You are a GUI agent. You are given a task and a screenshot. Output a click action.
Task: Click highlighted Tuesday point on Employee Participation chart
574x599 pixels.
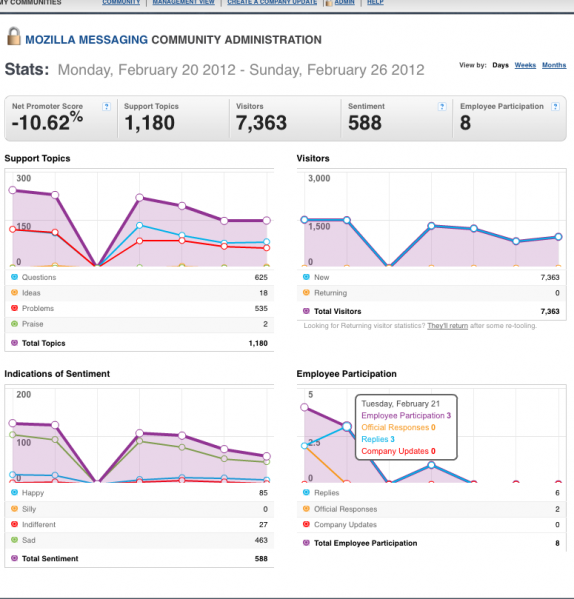tap(347, 426)
